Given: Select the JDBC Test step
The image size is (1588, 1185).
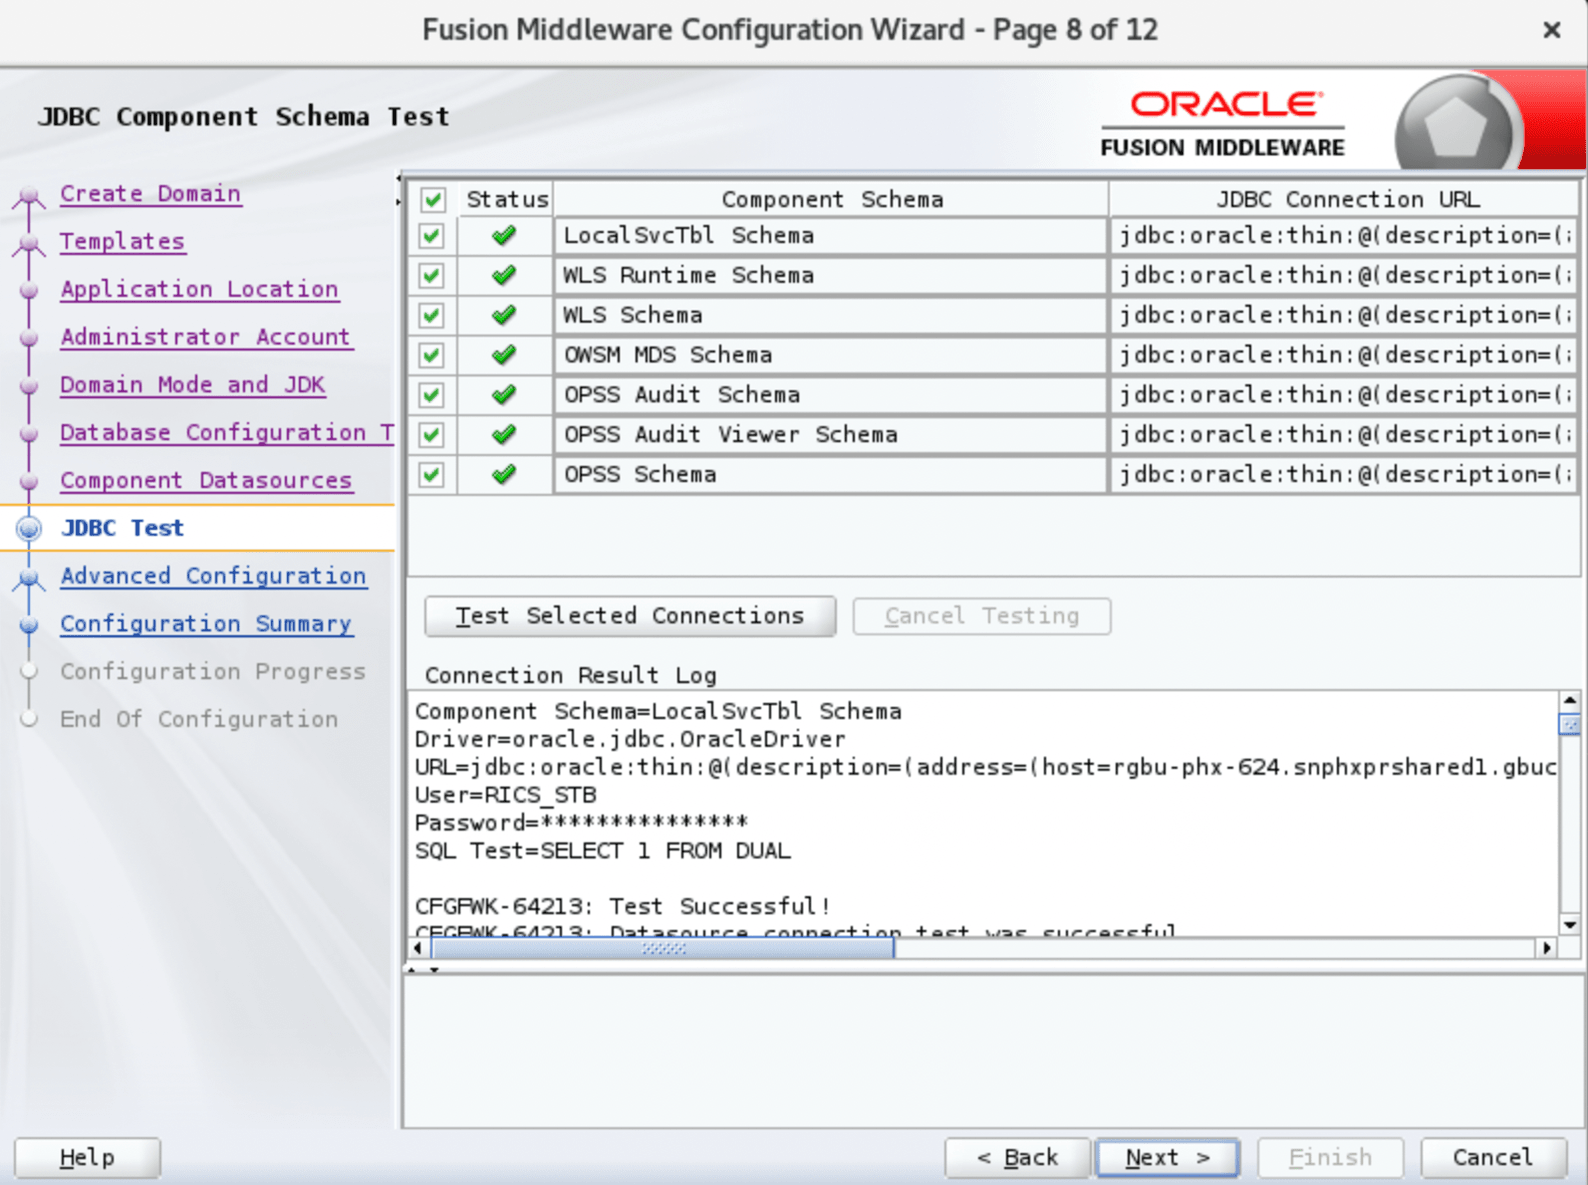Looking at the screenshot, I should pyautogui.click(x=122, y=528).
